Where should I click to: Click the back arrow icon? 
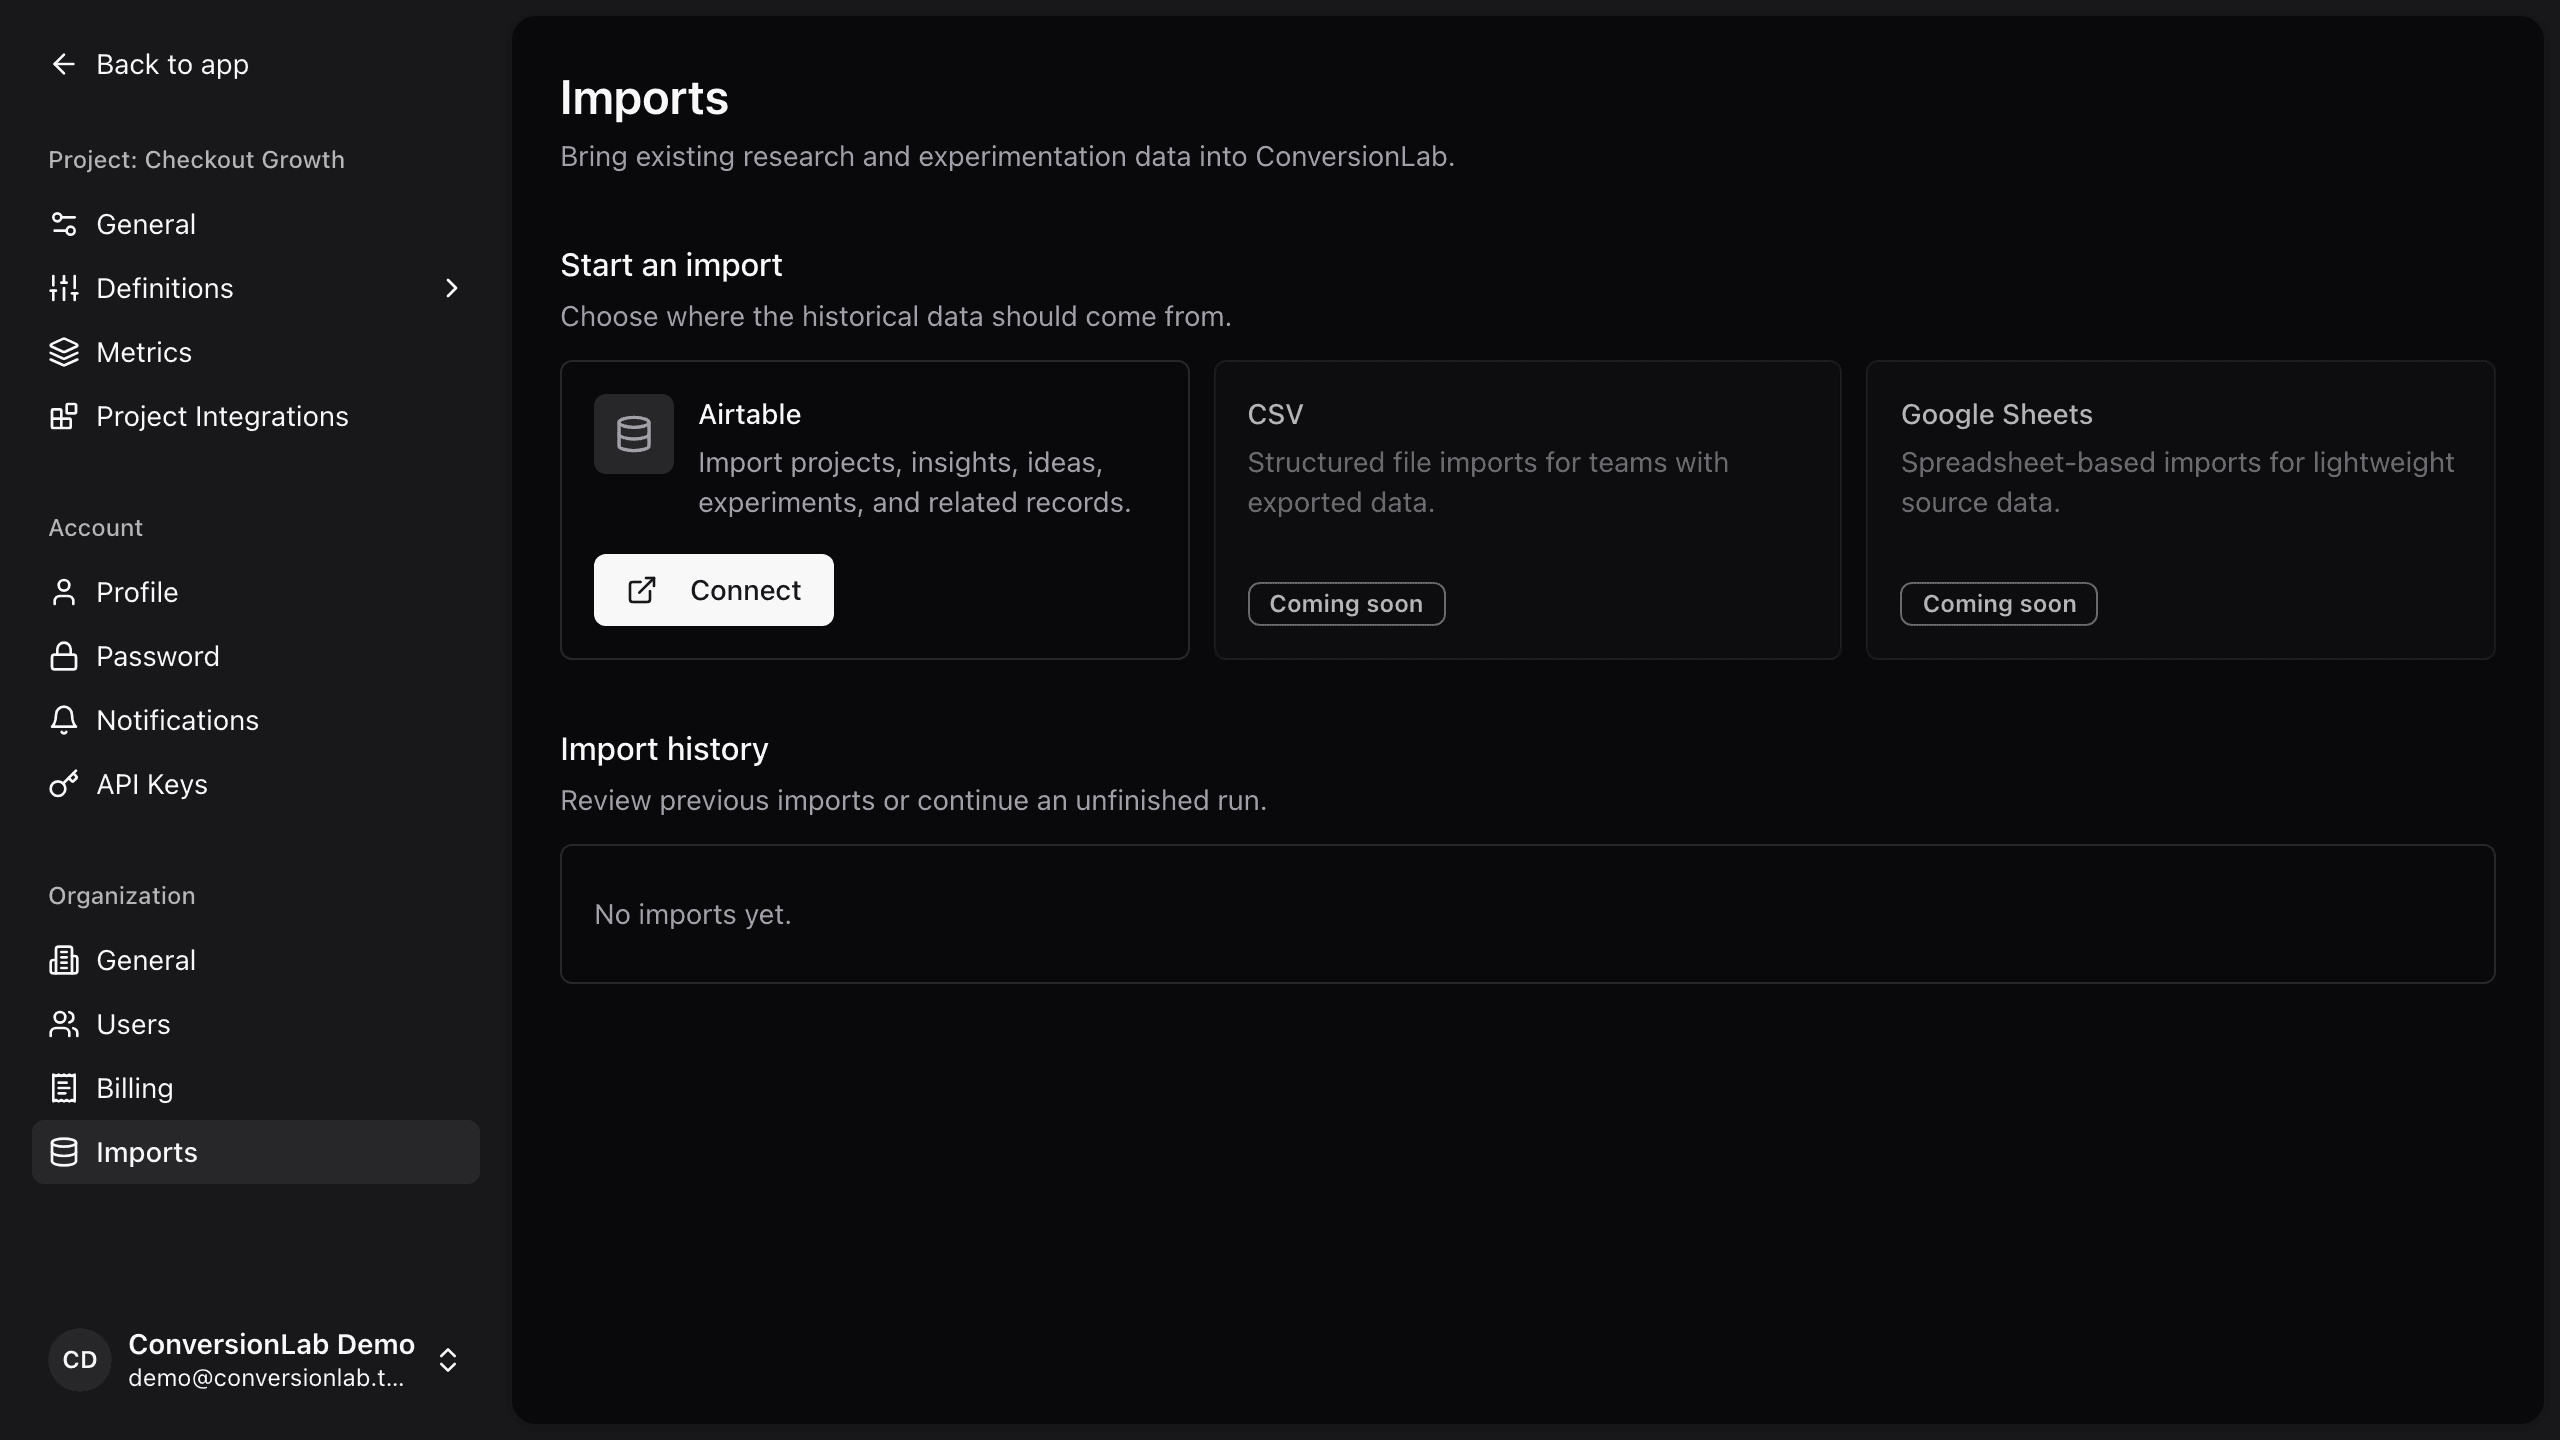(x=64, y=64)
